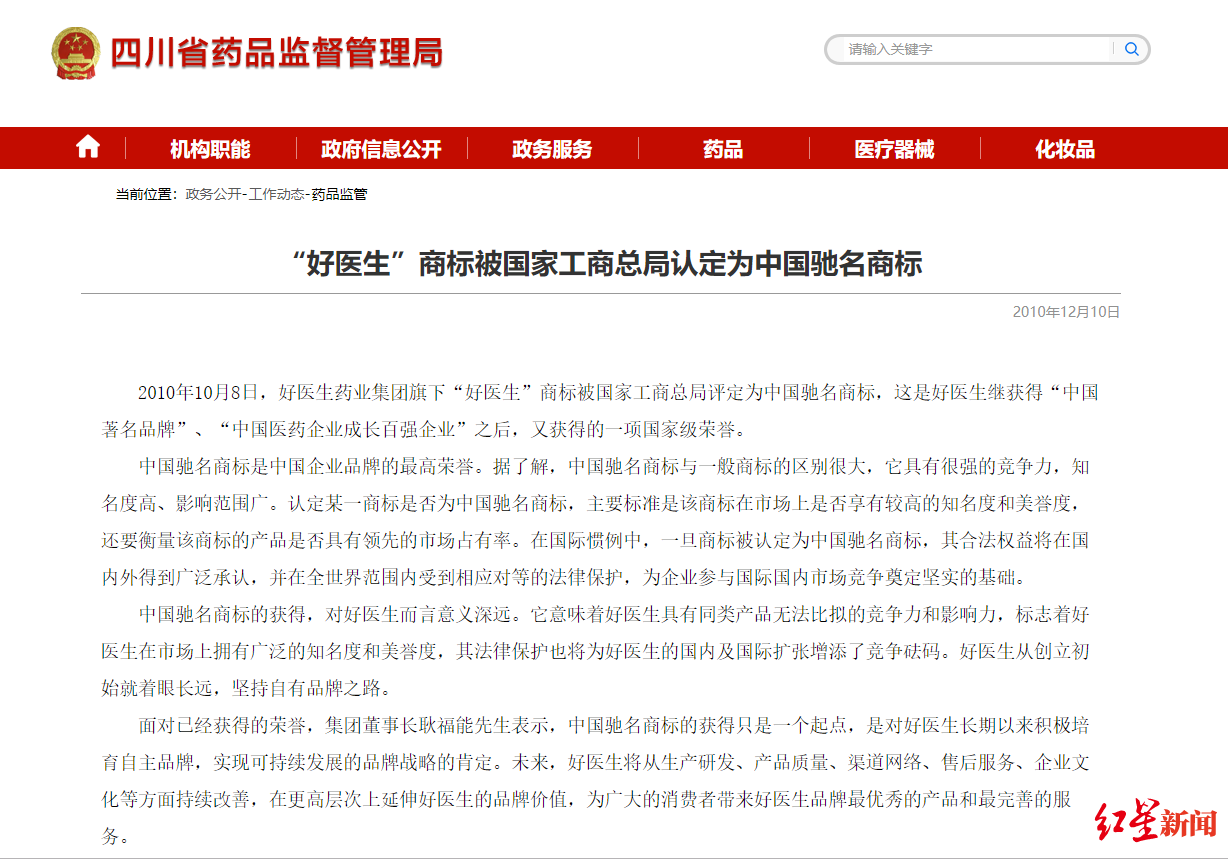Click the line starting 医生在市场上拥有广泛
1228x865 pixels.
click(x=596, y=651)
